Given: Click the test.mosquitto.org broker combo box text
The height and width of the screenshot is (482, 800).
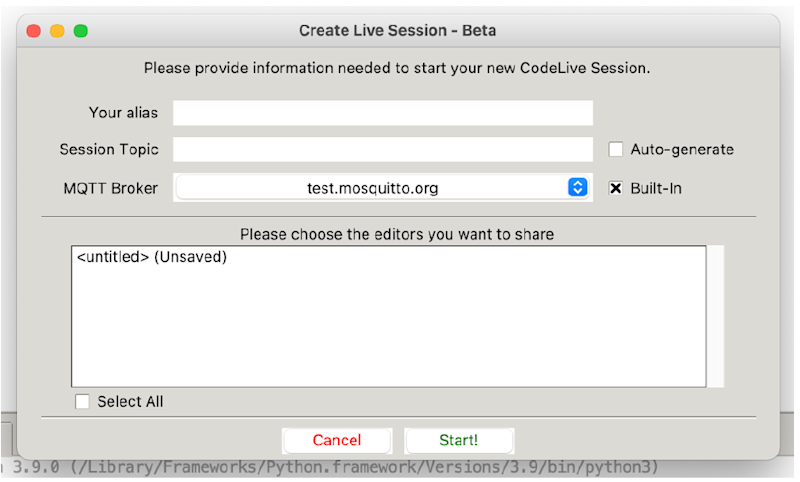Looking at the screenshot, I should [x=372, y=188].
